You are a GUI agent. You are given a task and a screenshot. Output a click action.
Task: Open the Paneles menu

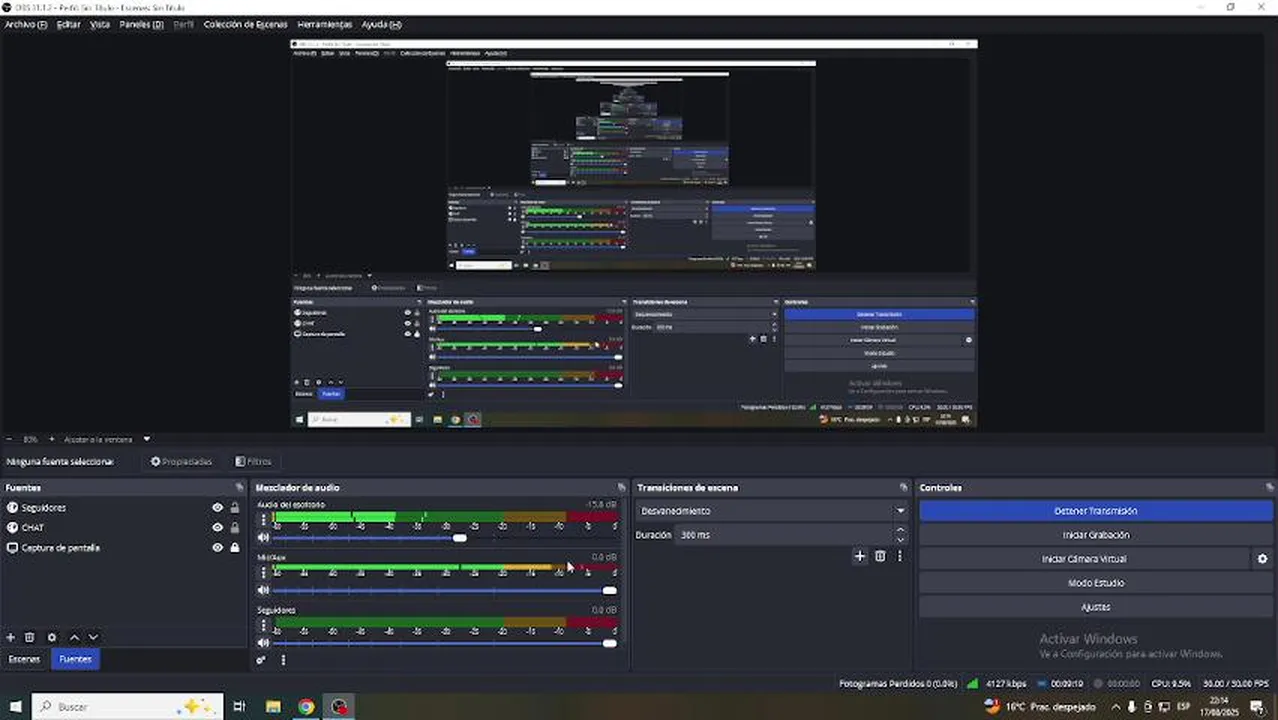click(x=141, y=24)
